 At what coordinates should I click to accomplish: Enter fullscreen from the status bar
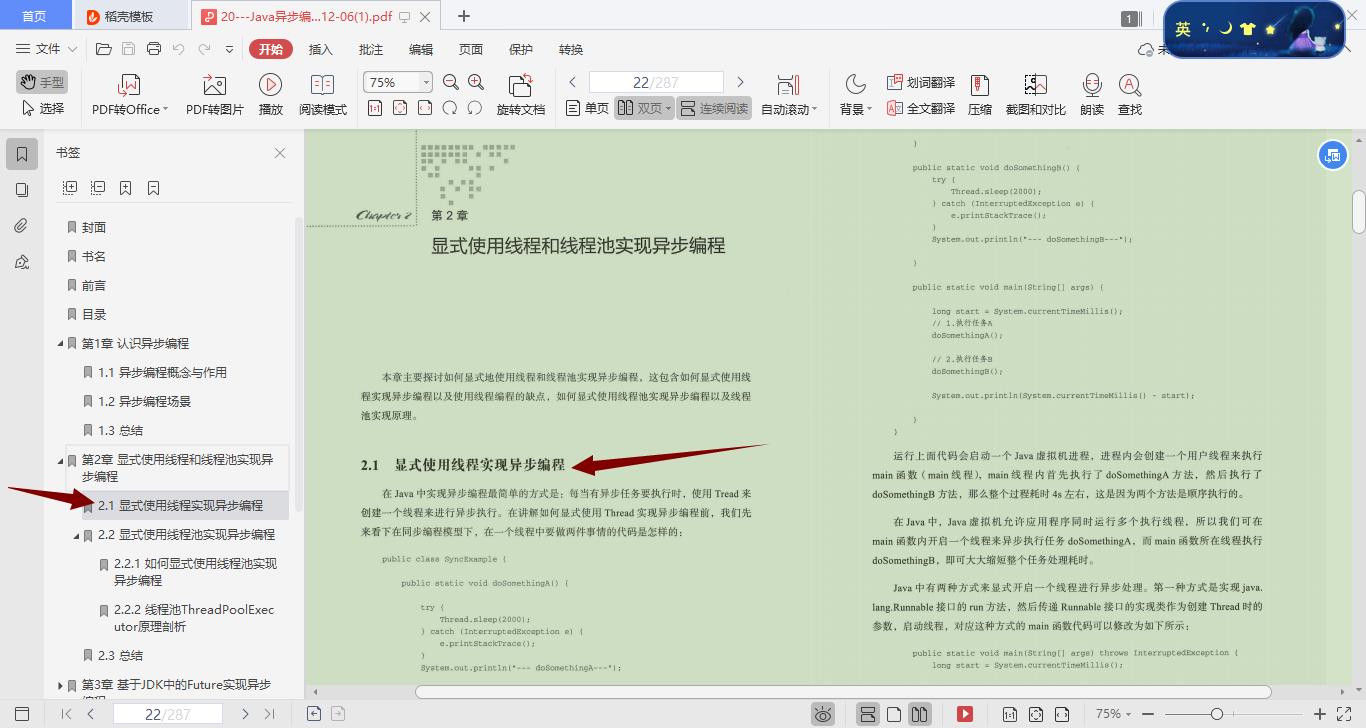pyautogui.click(x=1344, y=714)
